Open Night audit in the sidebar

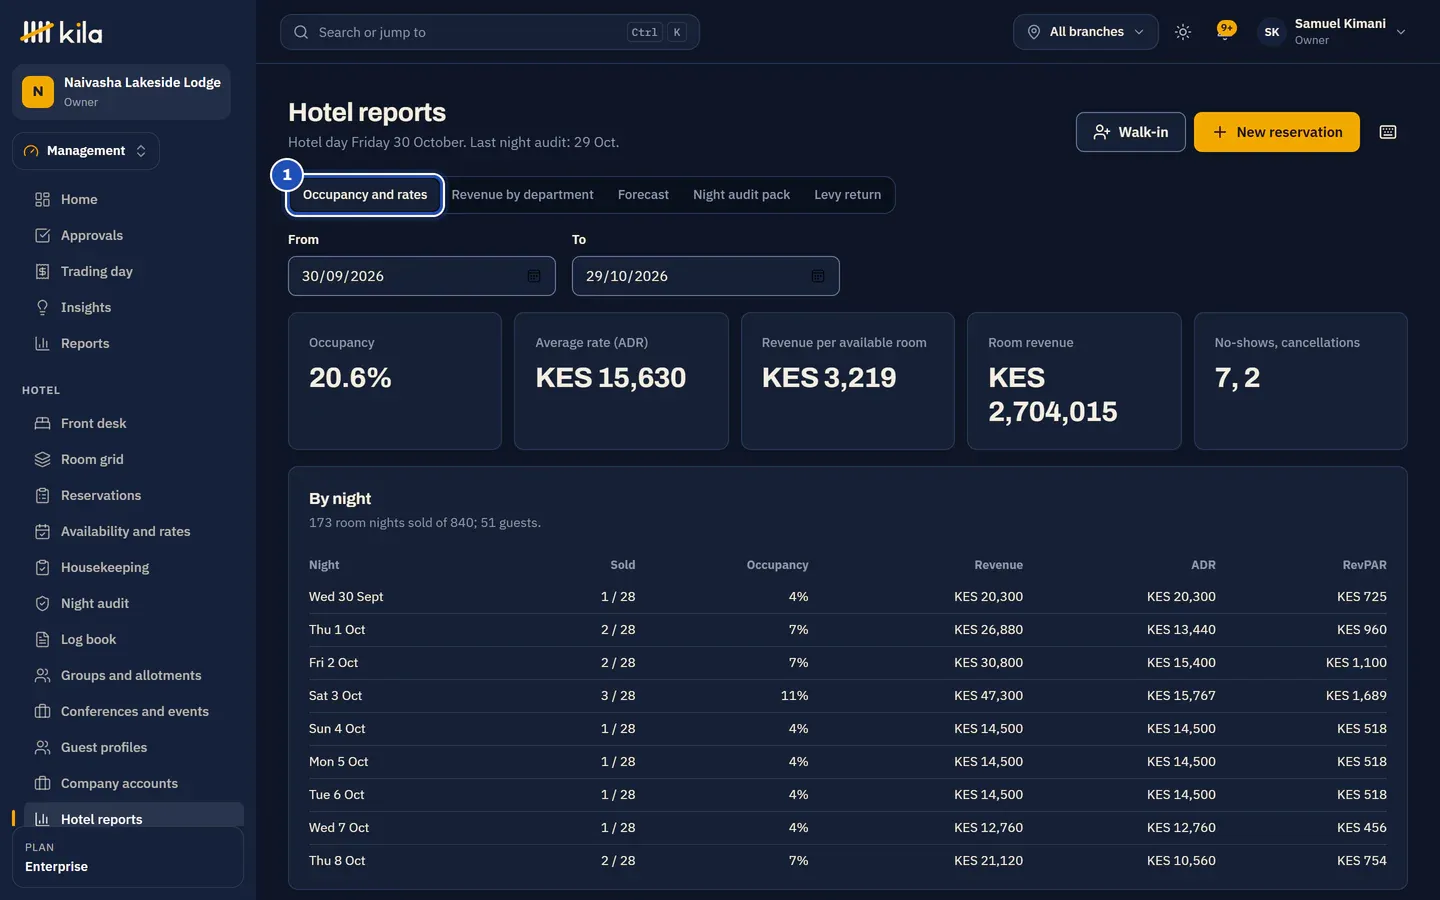tap(134, 603)
